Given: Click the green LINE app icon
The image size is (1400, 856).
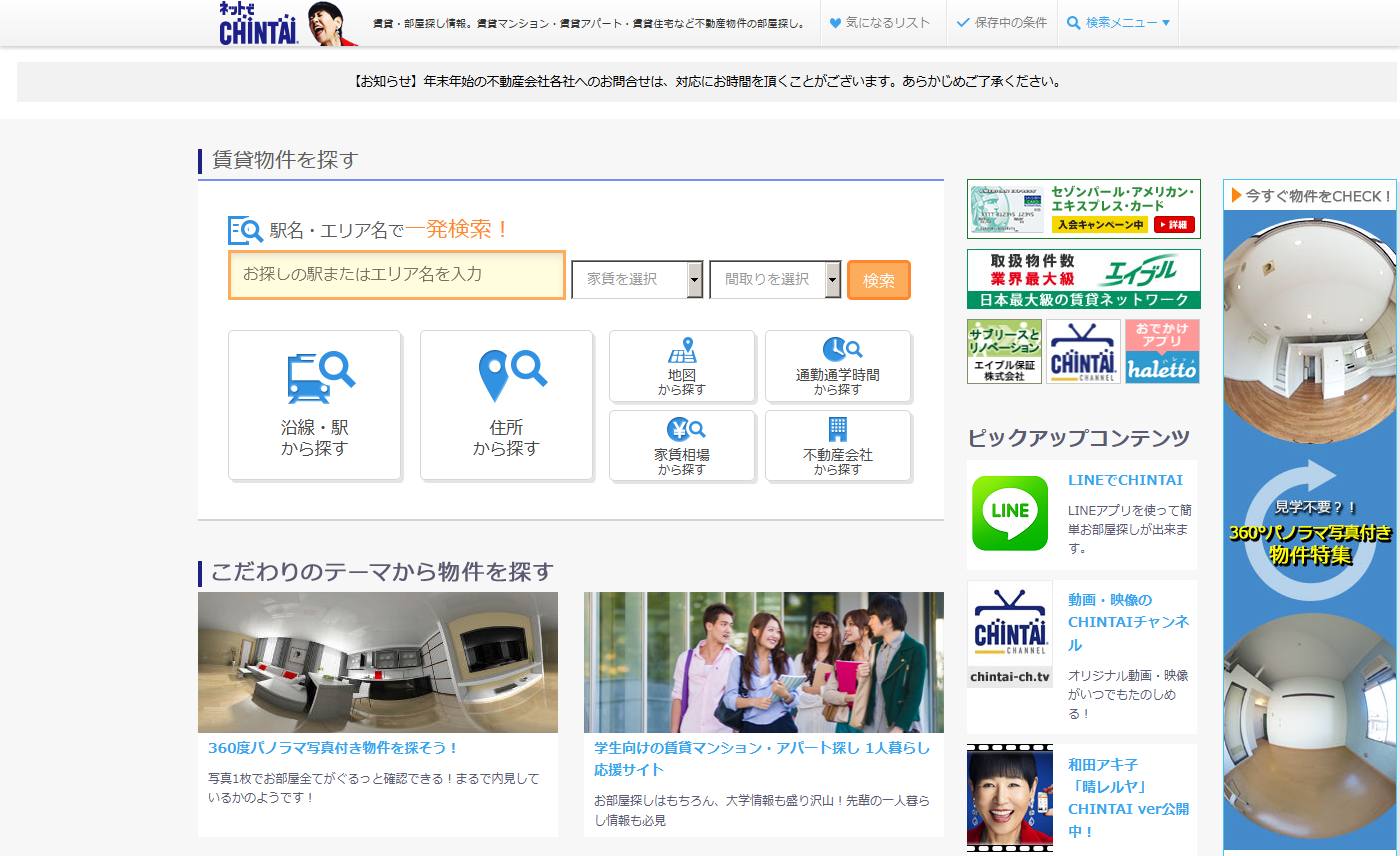Looking at the screenshot, I should pos(1010,513).
